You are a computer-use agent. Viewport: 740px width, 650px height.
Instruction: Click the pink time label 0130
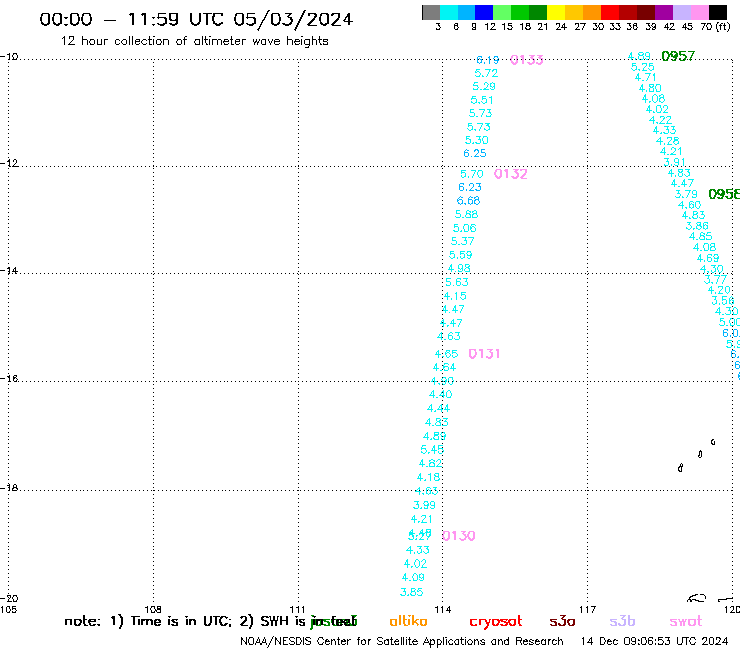[459, 536]
